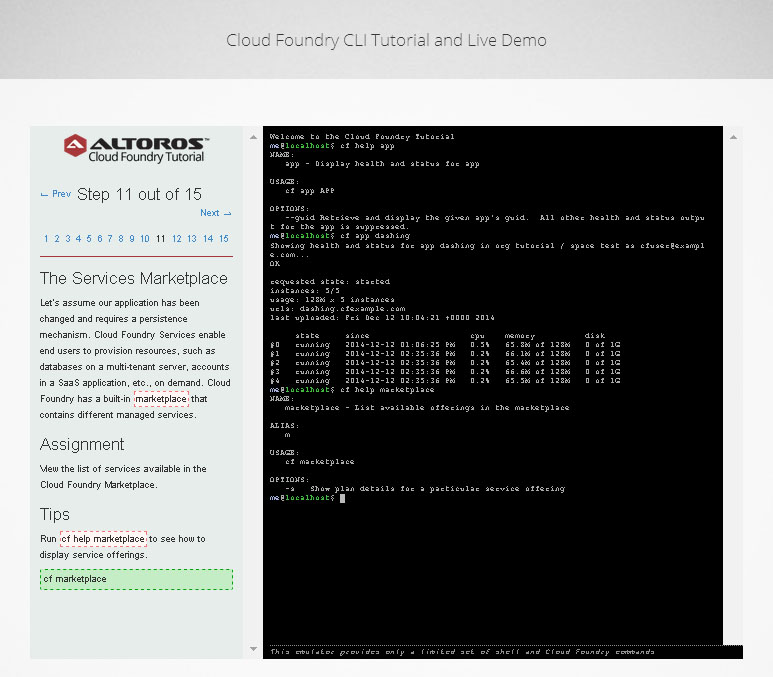Screen dimensions: 773x677
Task: Jump to tutorial step 8
Action: tap(121, 239)
